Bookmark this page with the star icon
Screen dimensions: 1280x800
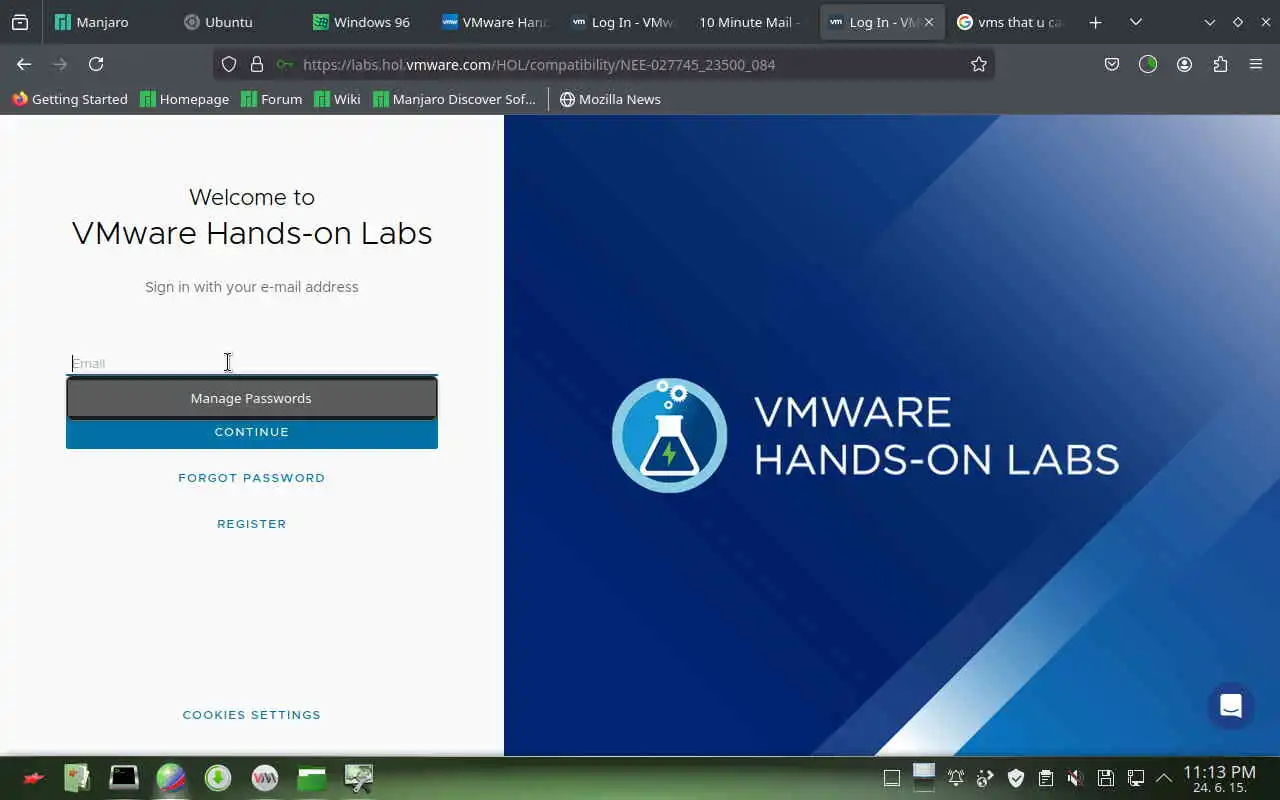pos(979,64)
